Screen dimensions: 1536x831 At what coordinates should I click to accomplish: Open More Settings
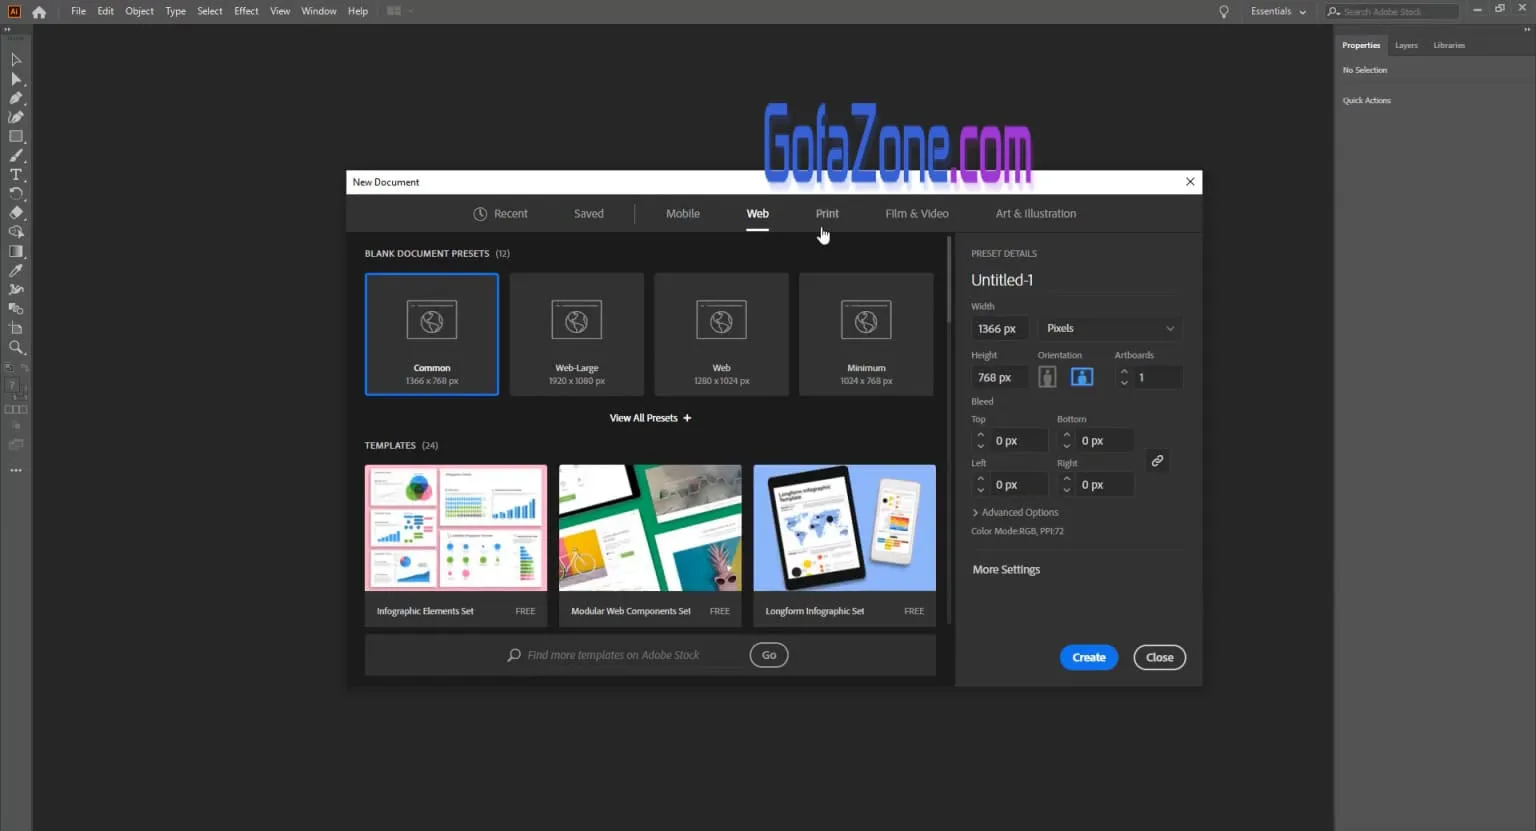(x=1006, y=570)
